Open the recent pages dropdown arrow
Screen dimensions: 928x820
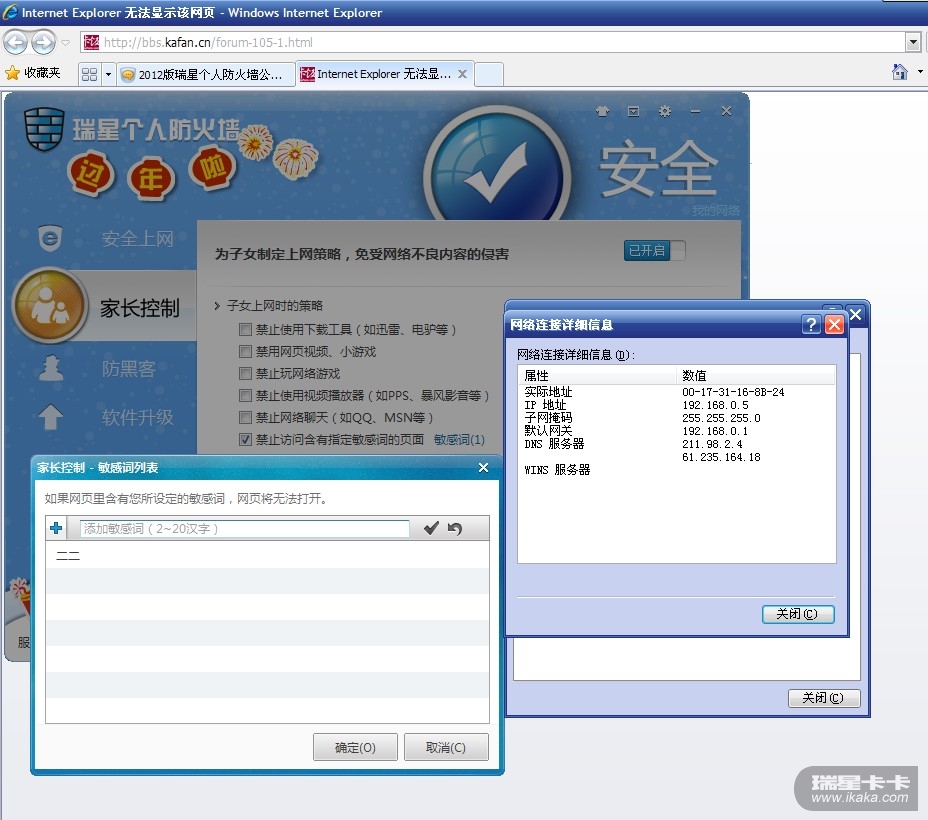pos(66,43)
